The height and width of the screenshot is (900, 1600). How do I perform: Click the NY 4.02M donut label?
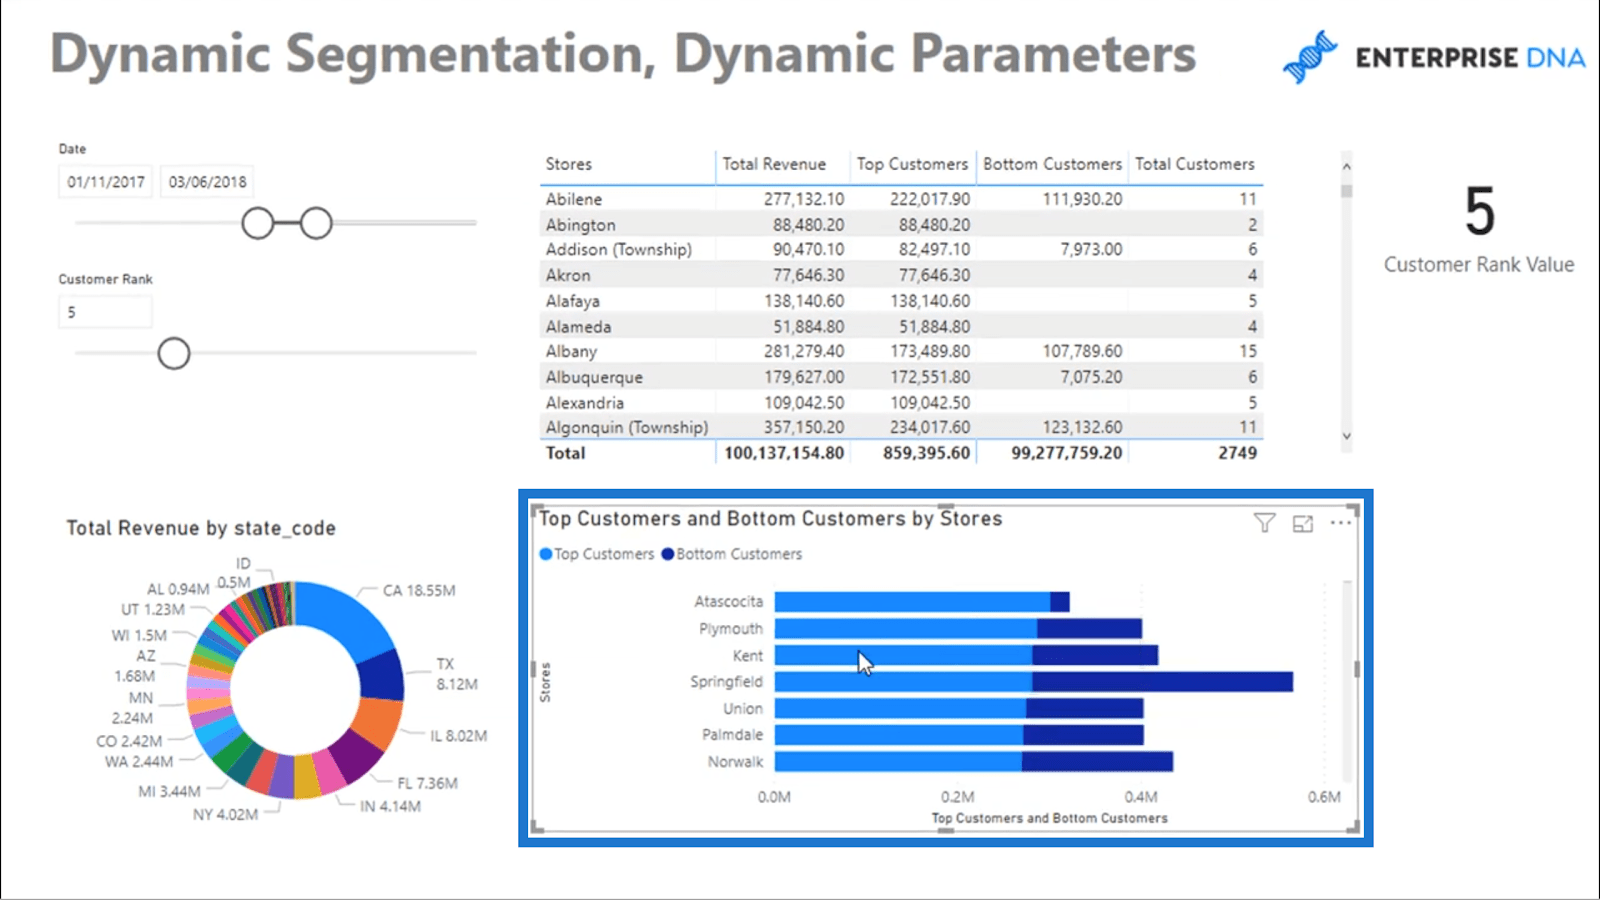coord(226,815)
